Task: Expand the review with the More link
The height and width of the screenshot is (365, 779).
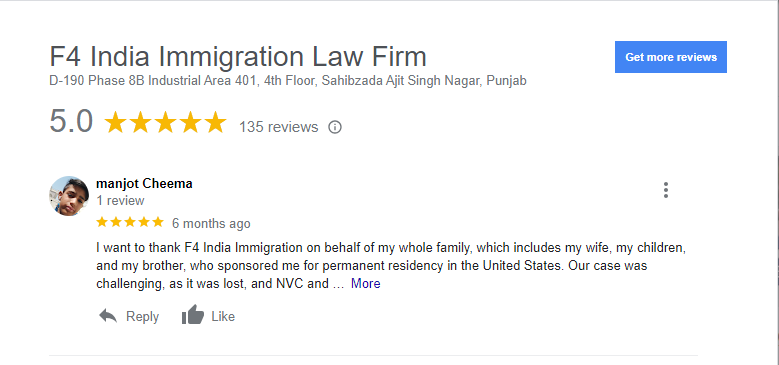Action: [366, 284]
